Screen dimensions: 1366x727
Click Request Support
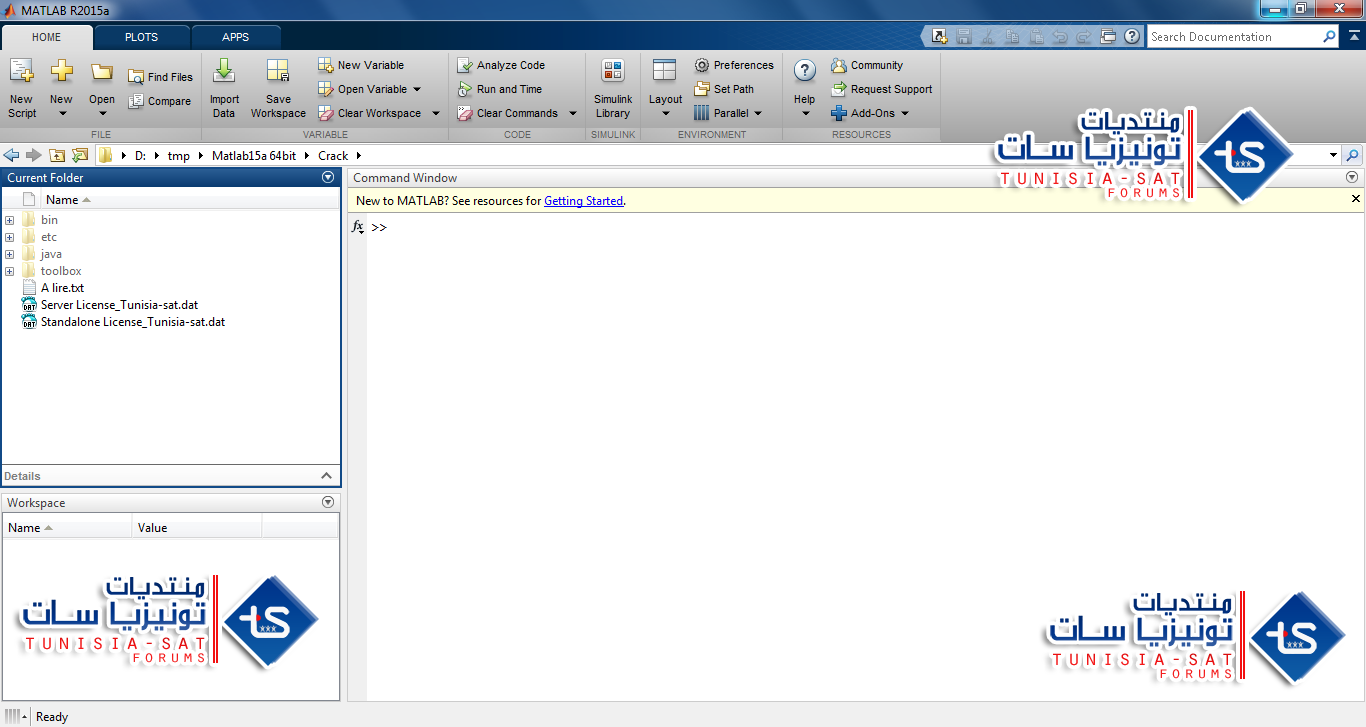click(882, 89)
